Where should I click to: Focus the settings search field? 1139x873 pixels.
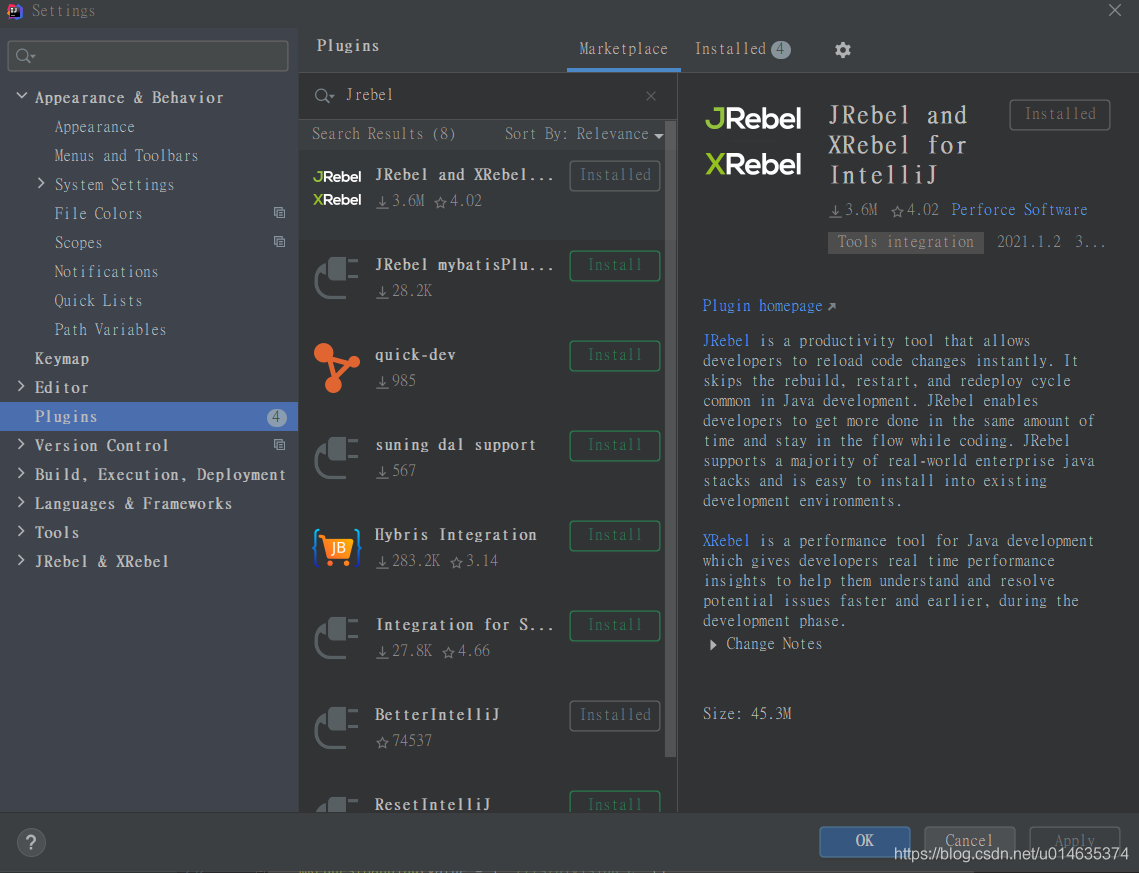(x=148, y=56)
